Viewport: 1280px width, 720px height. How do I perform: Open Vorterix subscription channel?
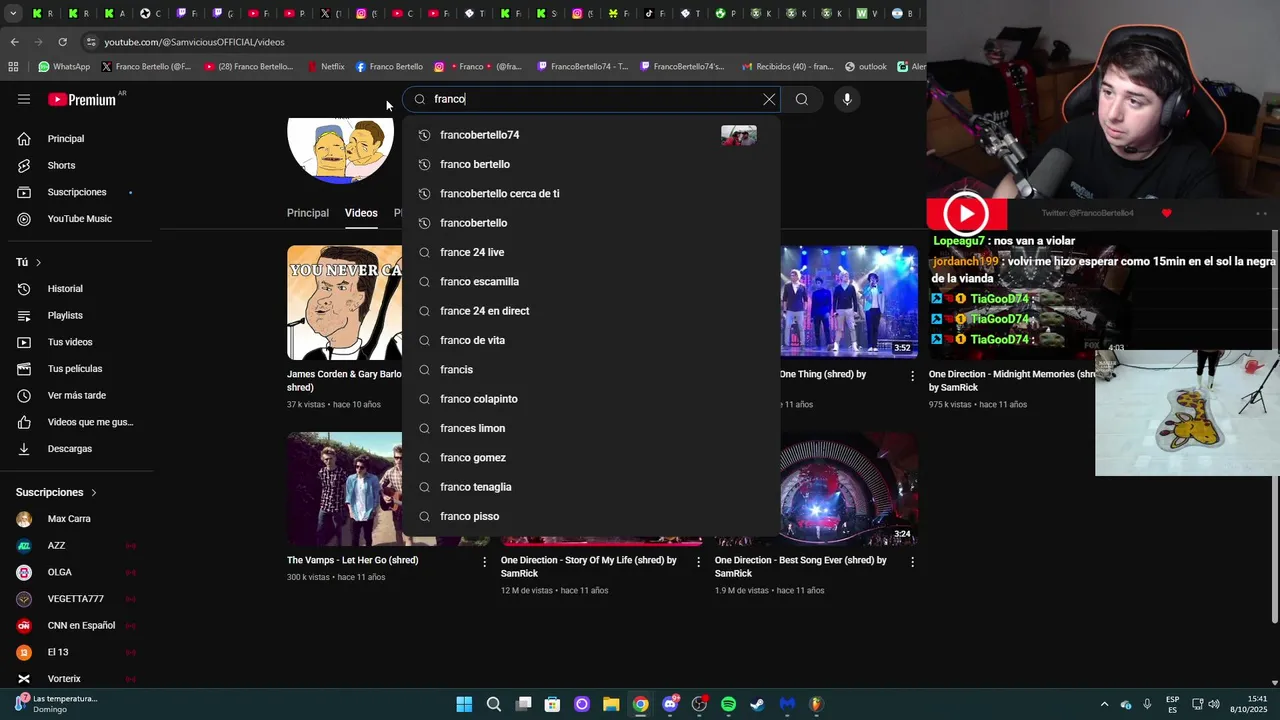[x=76, y=679]
